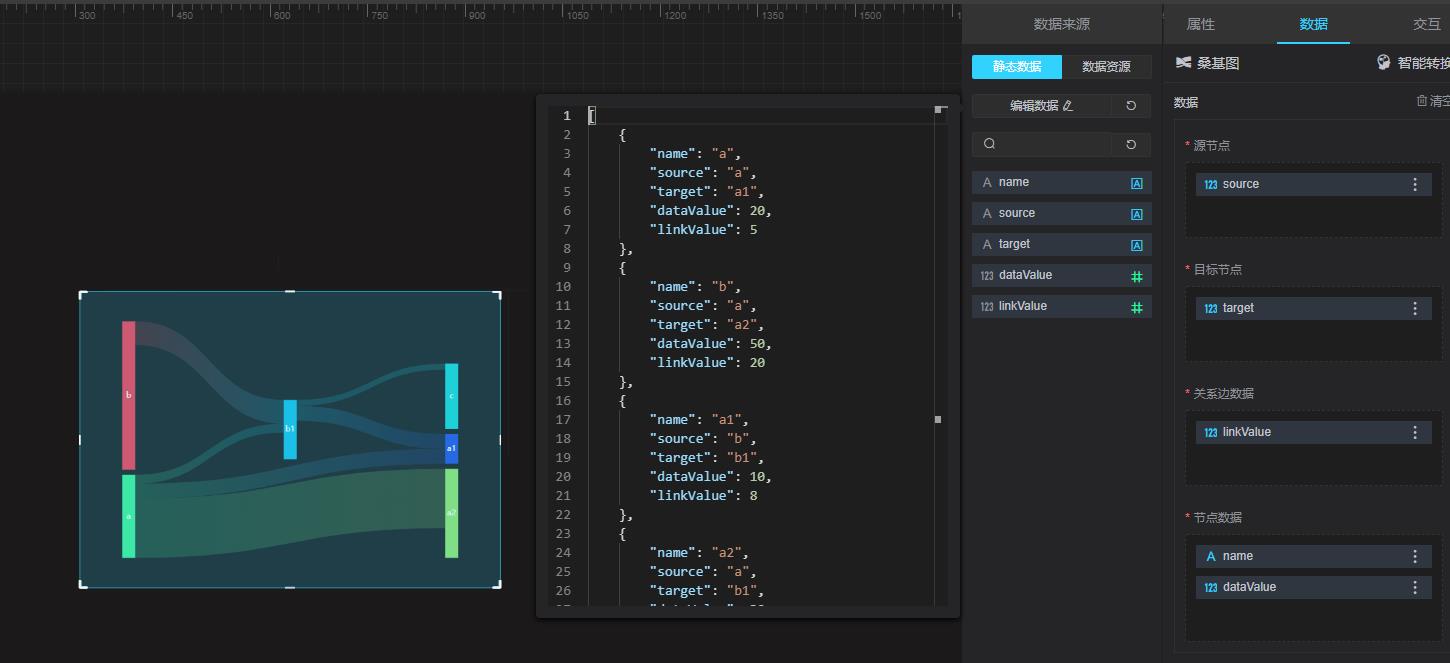
Task: Select the name field row
Action: tap(1061, 182)
